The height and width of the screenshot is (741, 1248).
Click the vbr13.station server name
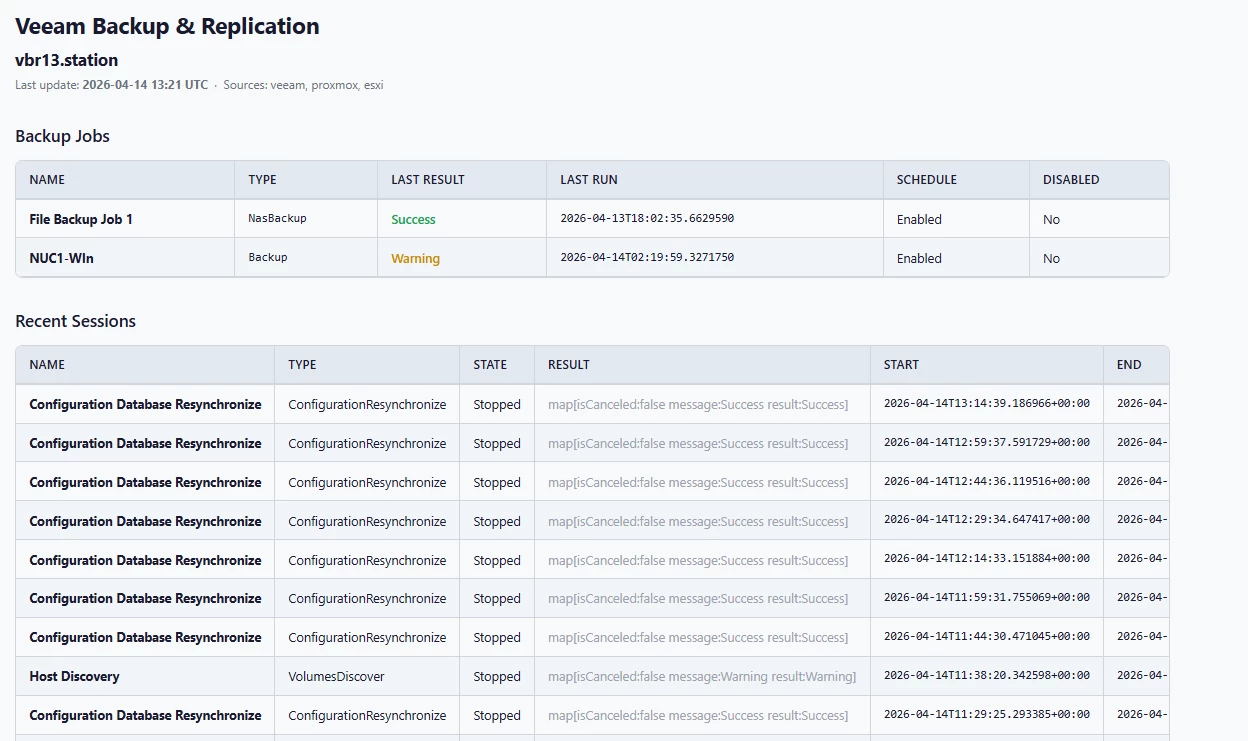pos(66,60)
